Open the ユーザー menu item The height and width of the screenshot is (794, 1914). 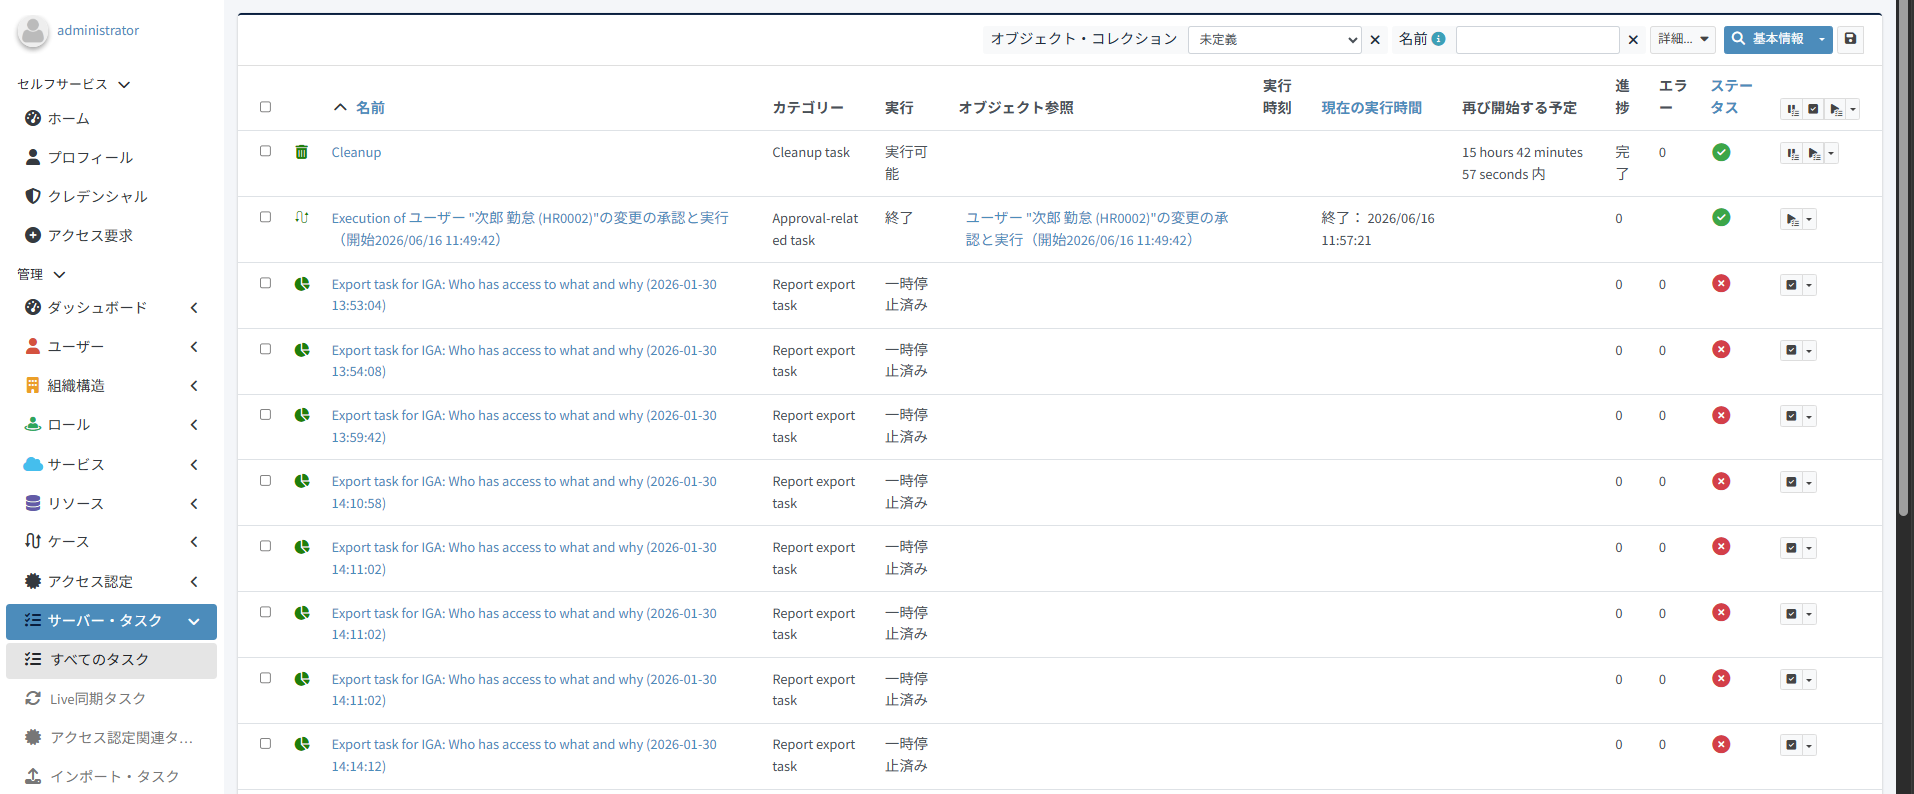coord(111,346)
